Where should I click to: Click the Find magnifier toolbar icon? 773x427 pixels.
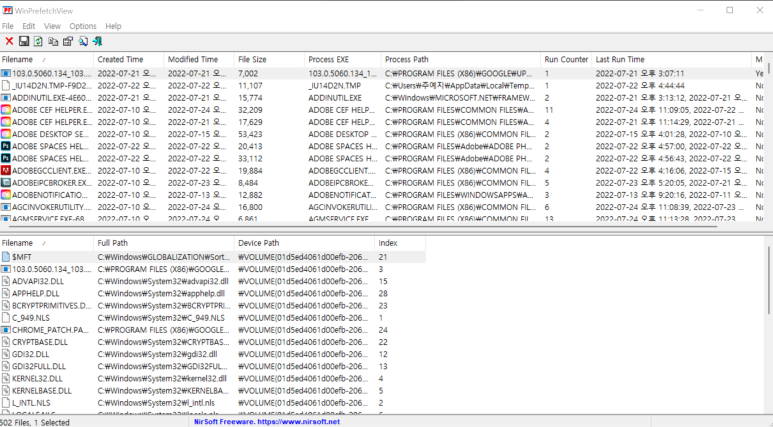coord(83,41)
